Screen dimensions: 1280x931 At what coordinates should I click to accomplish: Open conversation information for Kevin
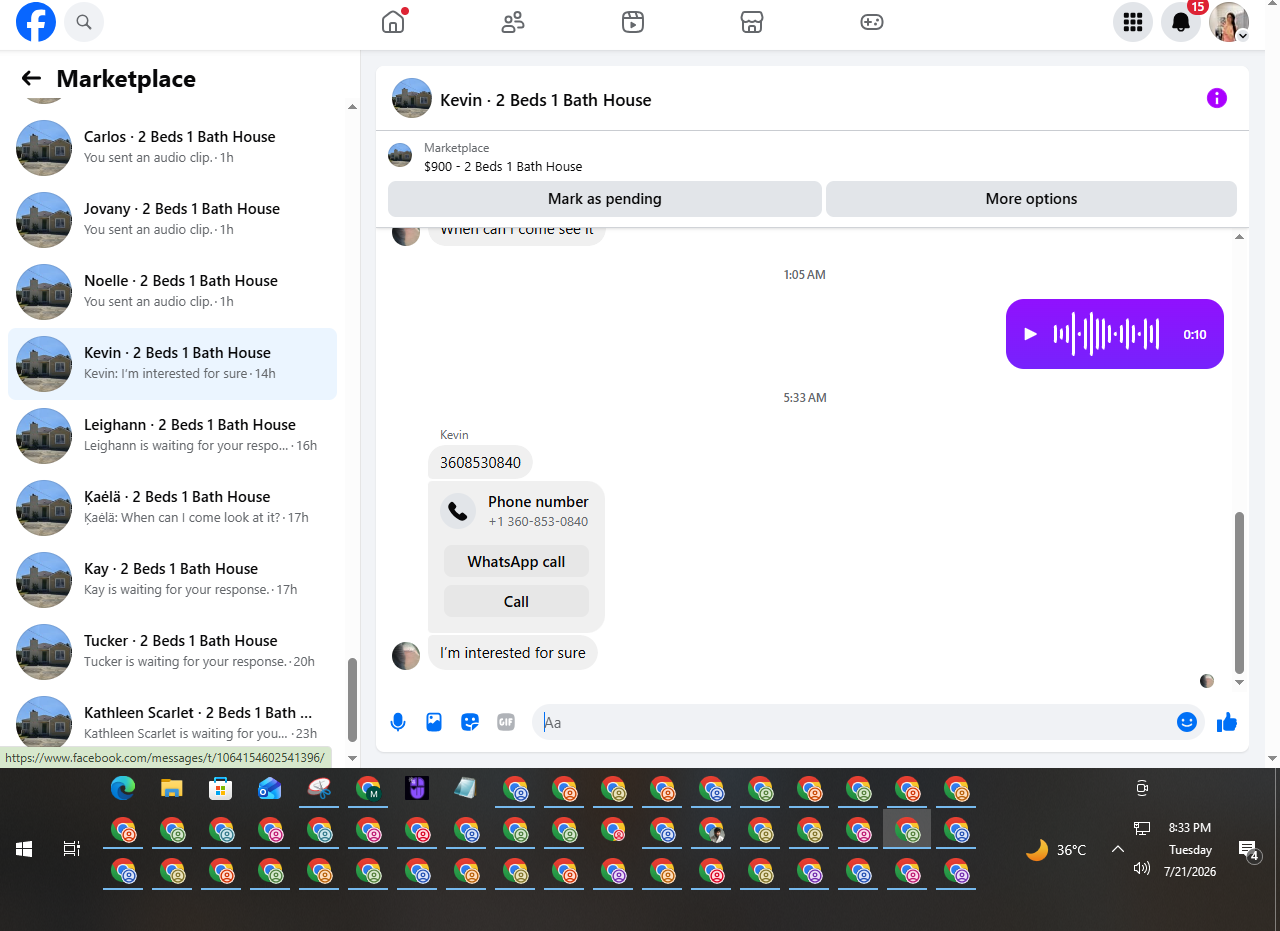pos(1217,98)
